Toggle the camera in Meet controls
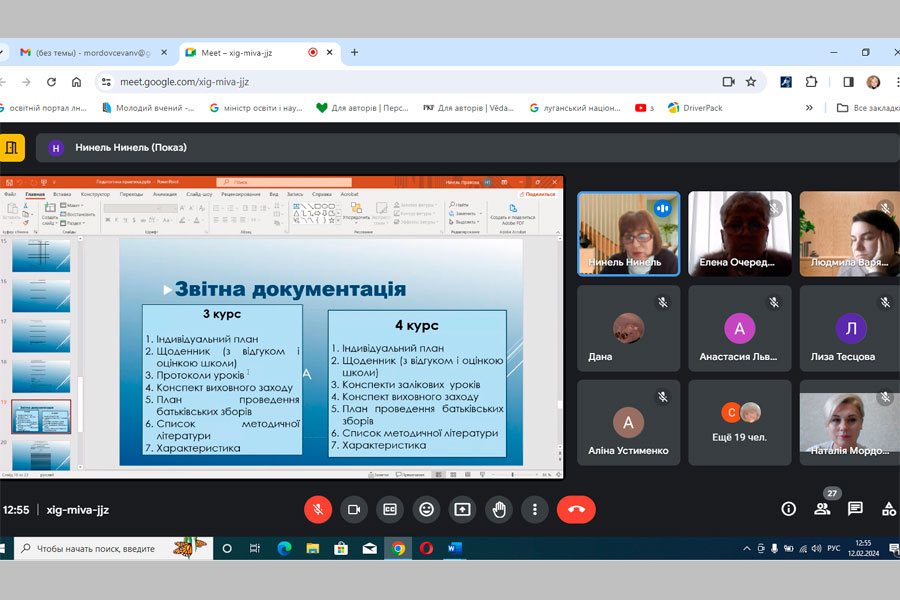The image size is (900, 600). click(x=354, y=510)
